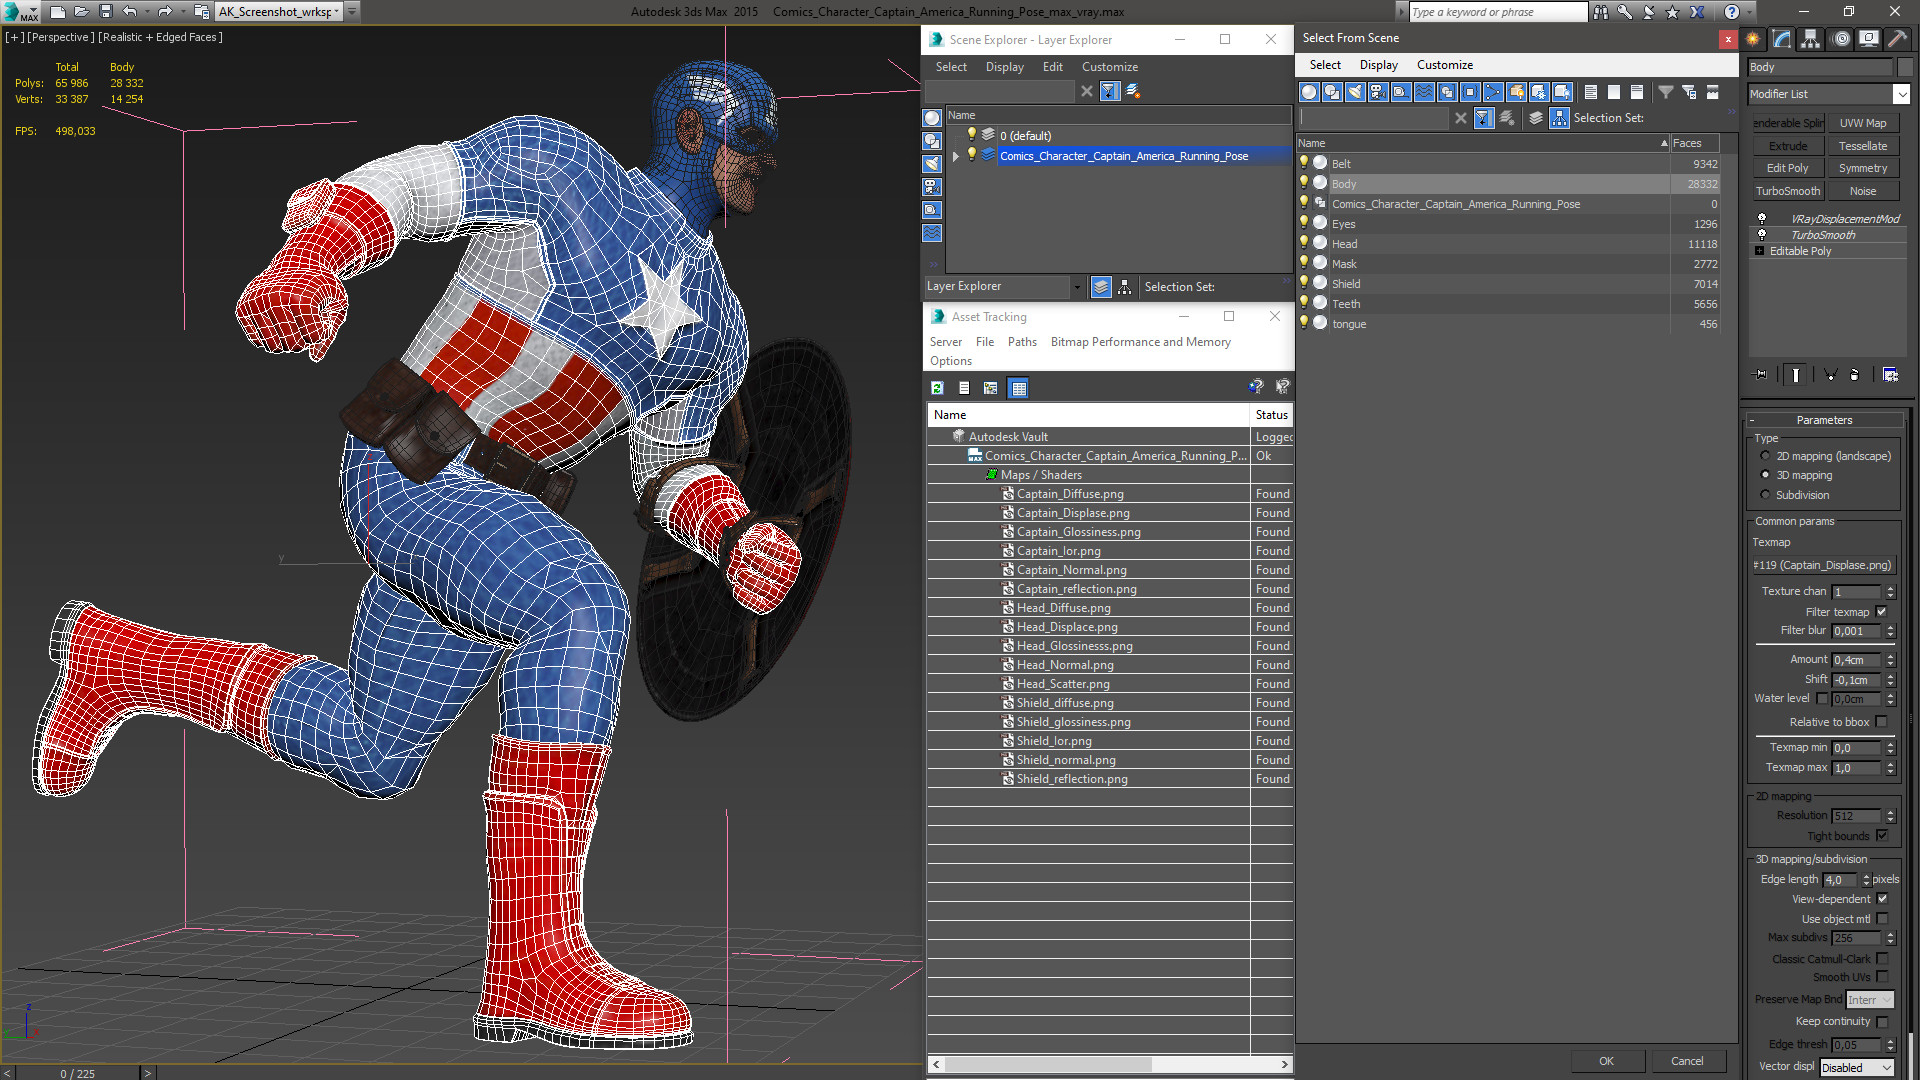
Task: Click Sort by Hierarchy icon in Layer Explorer footer
Action: click(x=1125, y=287)
